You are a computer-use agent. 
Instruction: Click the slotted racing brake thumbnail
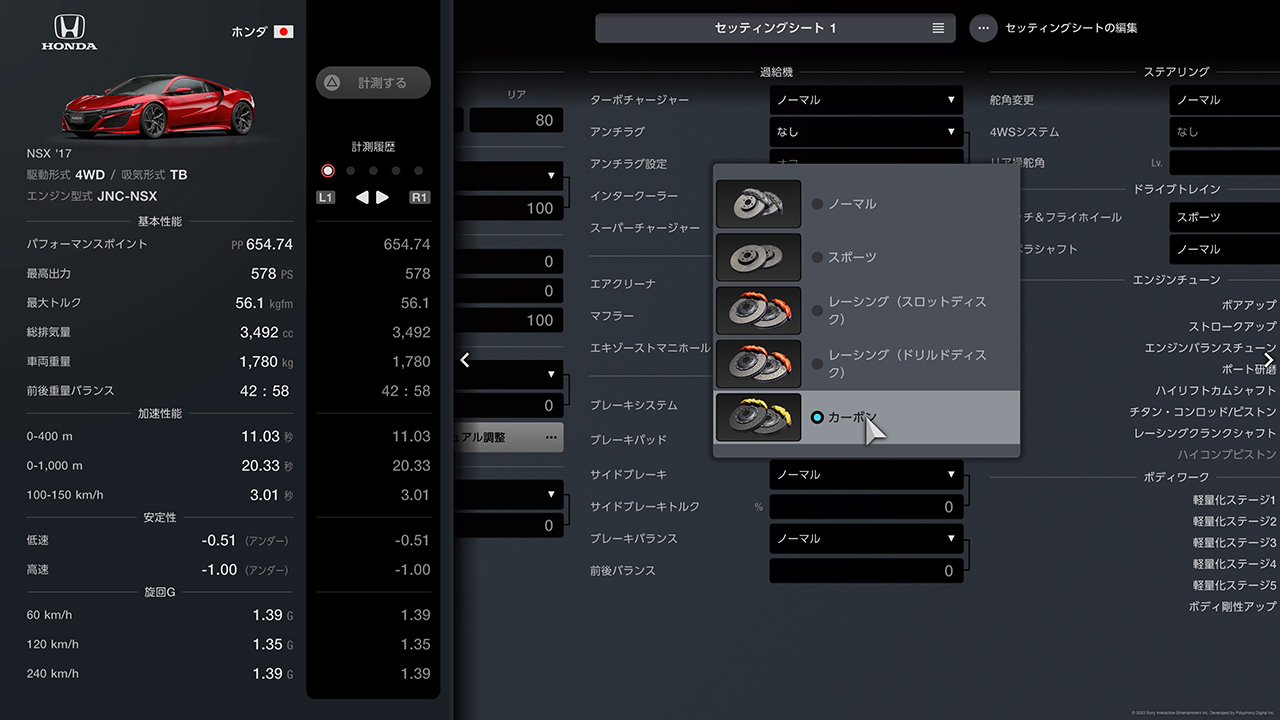tap(759, 310)
